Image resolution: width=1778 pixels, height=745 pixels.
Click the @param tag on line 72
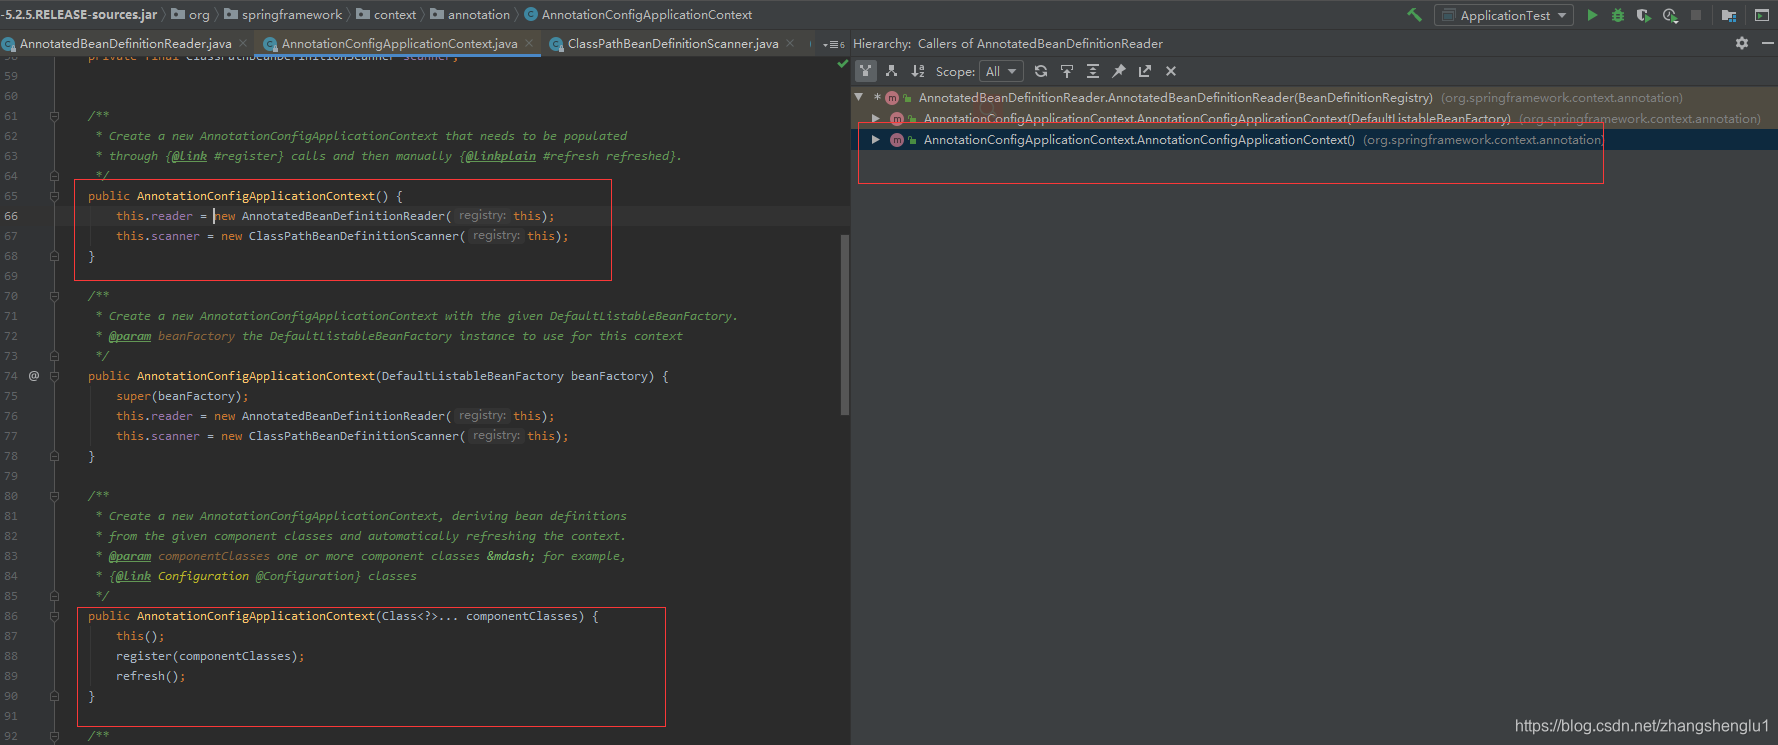[130, 336]
